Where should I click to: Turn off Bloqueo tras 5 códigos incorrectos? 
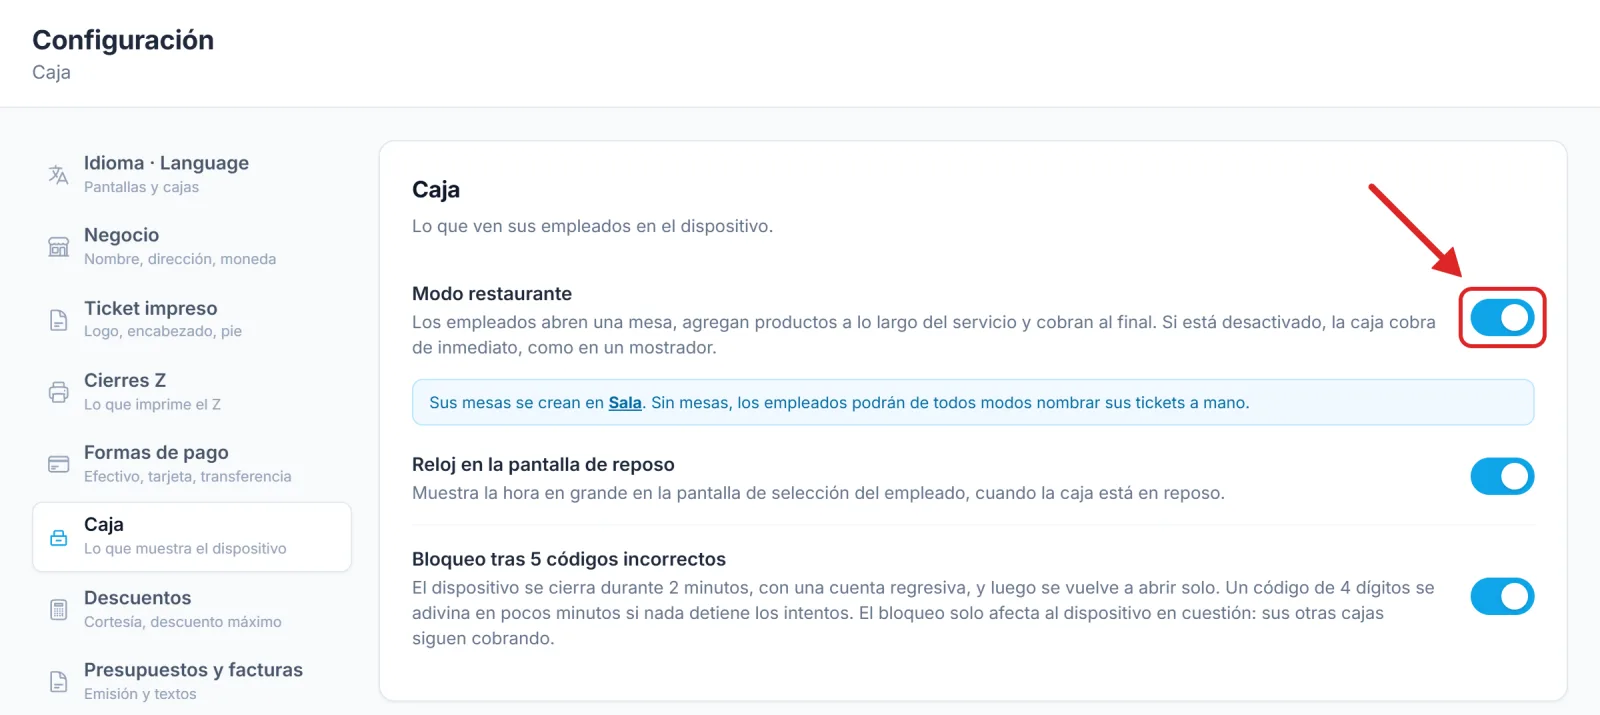coord(1502,596)
